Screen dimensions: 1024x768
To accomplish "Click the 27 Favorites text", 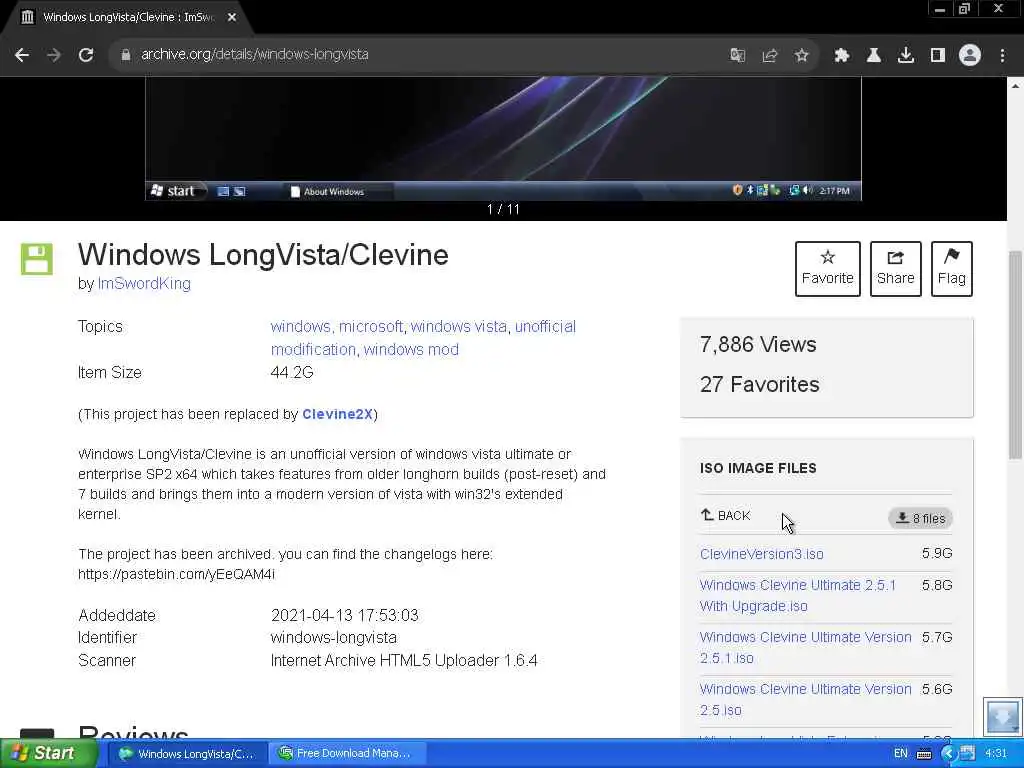I will click(x=760, y=385).
